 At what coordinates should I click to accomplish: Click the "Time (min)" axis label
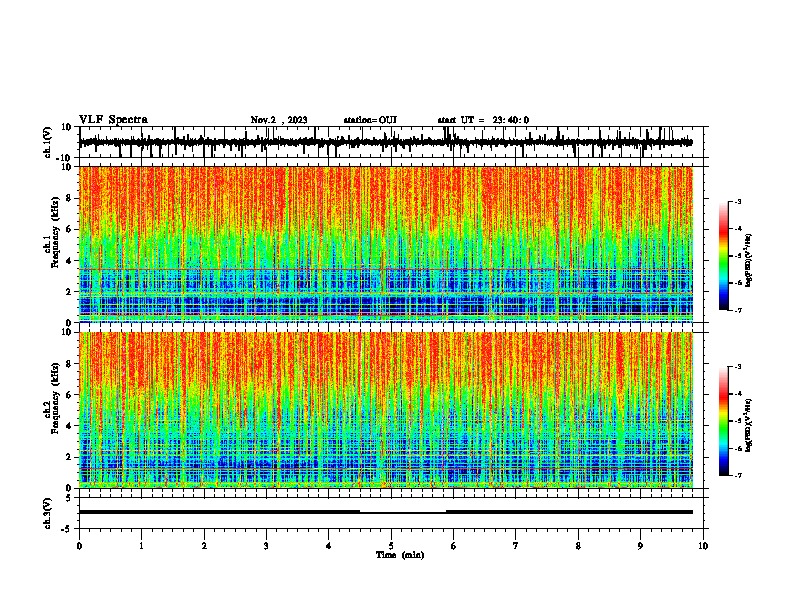400,555
